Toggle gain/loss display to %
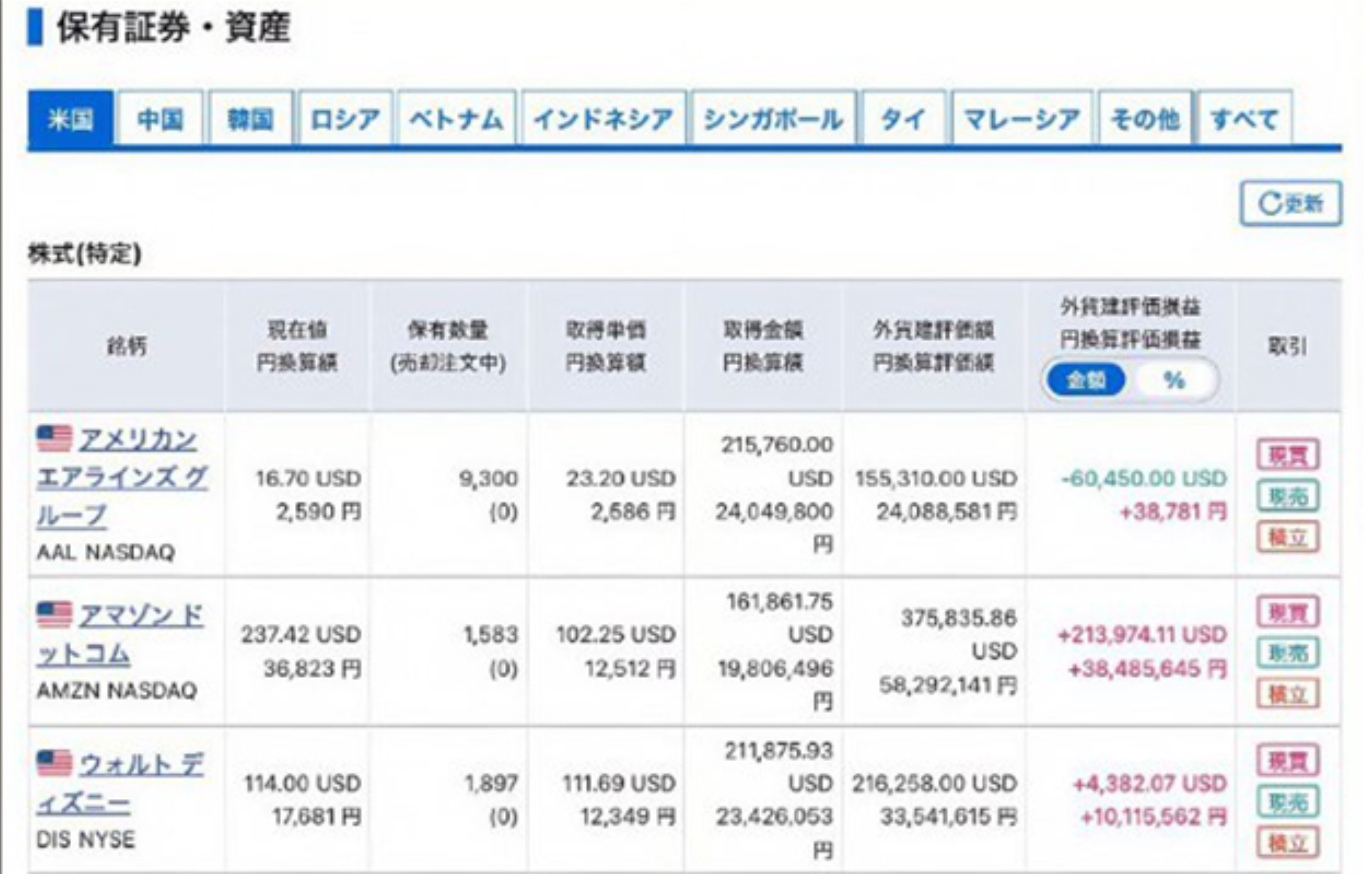Viewport: 1364px width, 874px height. point(1174,380)
